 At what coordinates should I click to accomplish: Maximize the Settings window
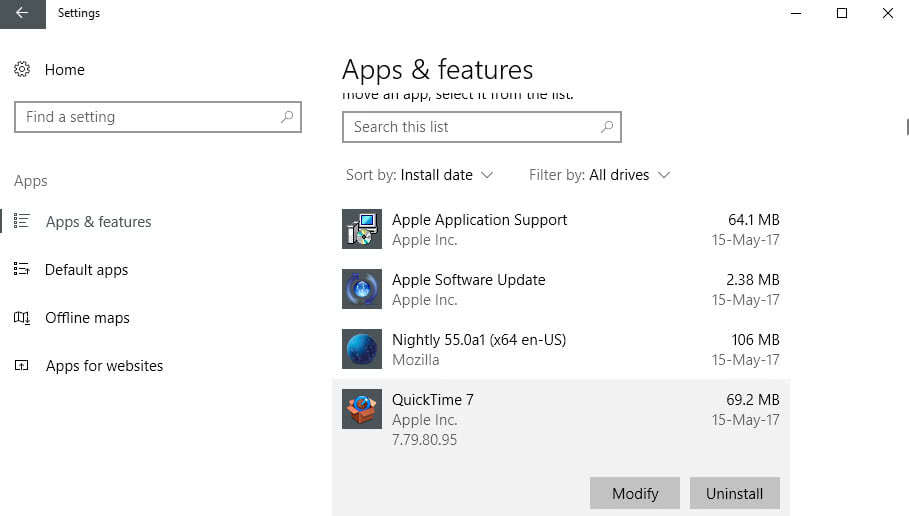pos(842,13)
